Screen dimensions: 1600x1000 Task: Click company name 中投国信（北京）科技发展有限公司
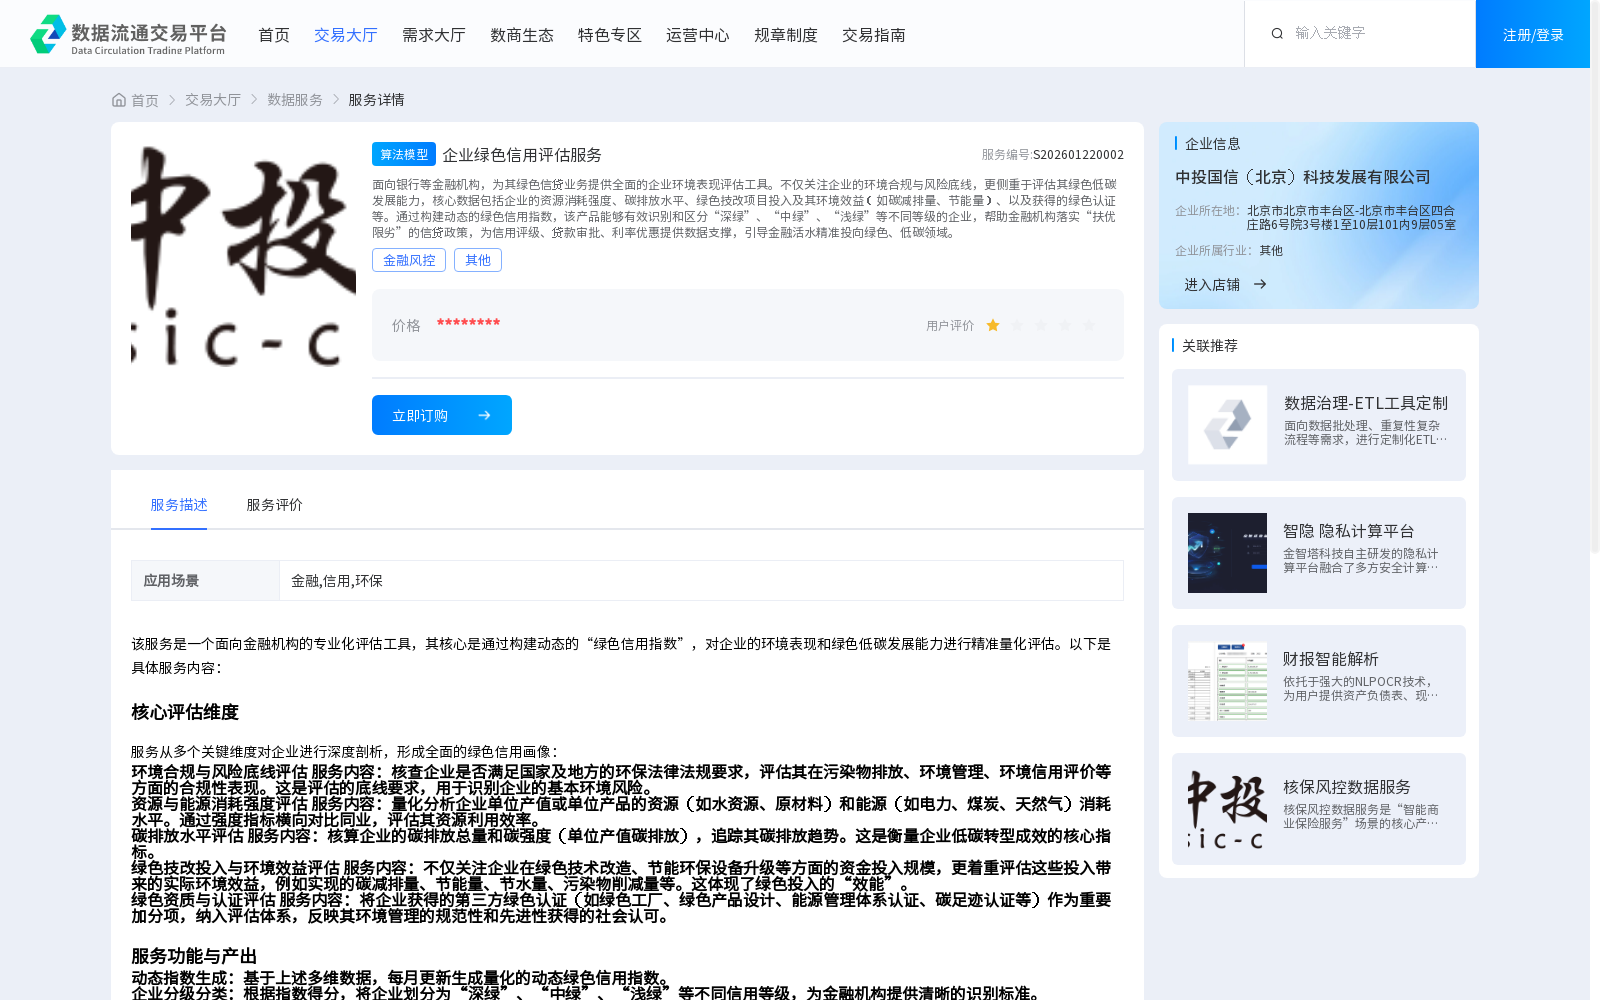(x=1303, y=177)
